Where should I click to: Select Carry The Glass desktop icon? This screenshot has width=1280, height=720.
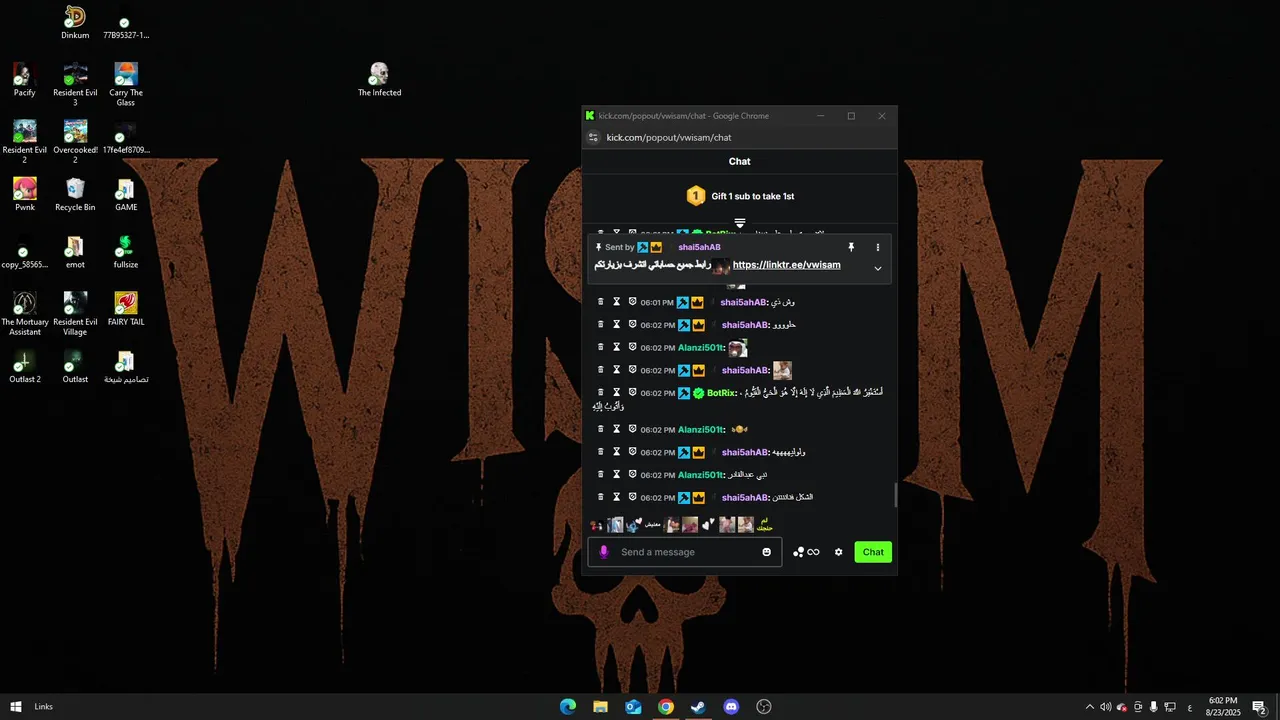coord(125,84)
